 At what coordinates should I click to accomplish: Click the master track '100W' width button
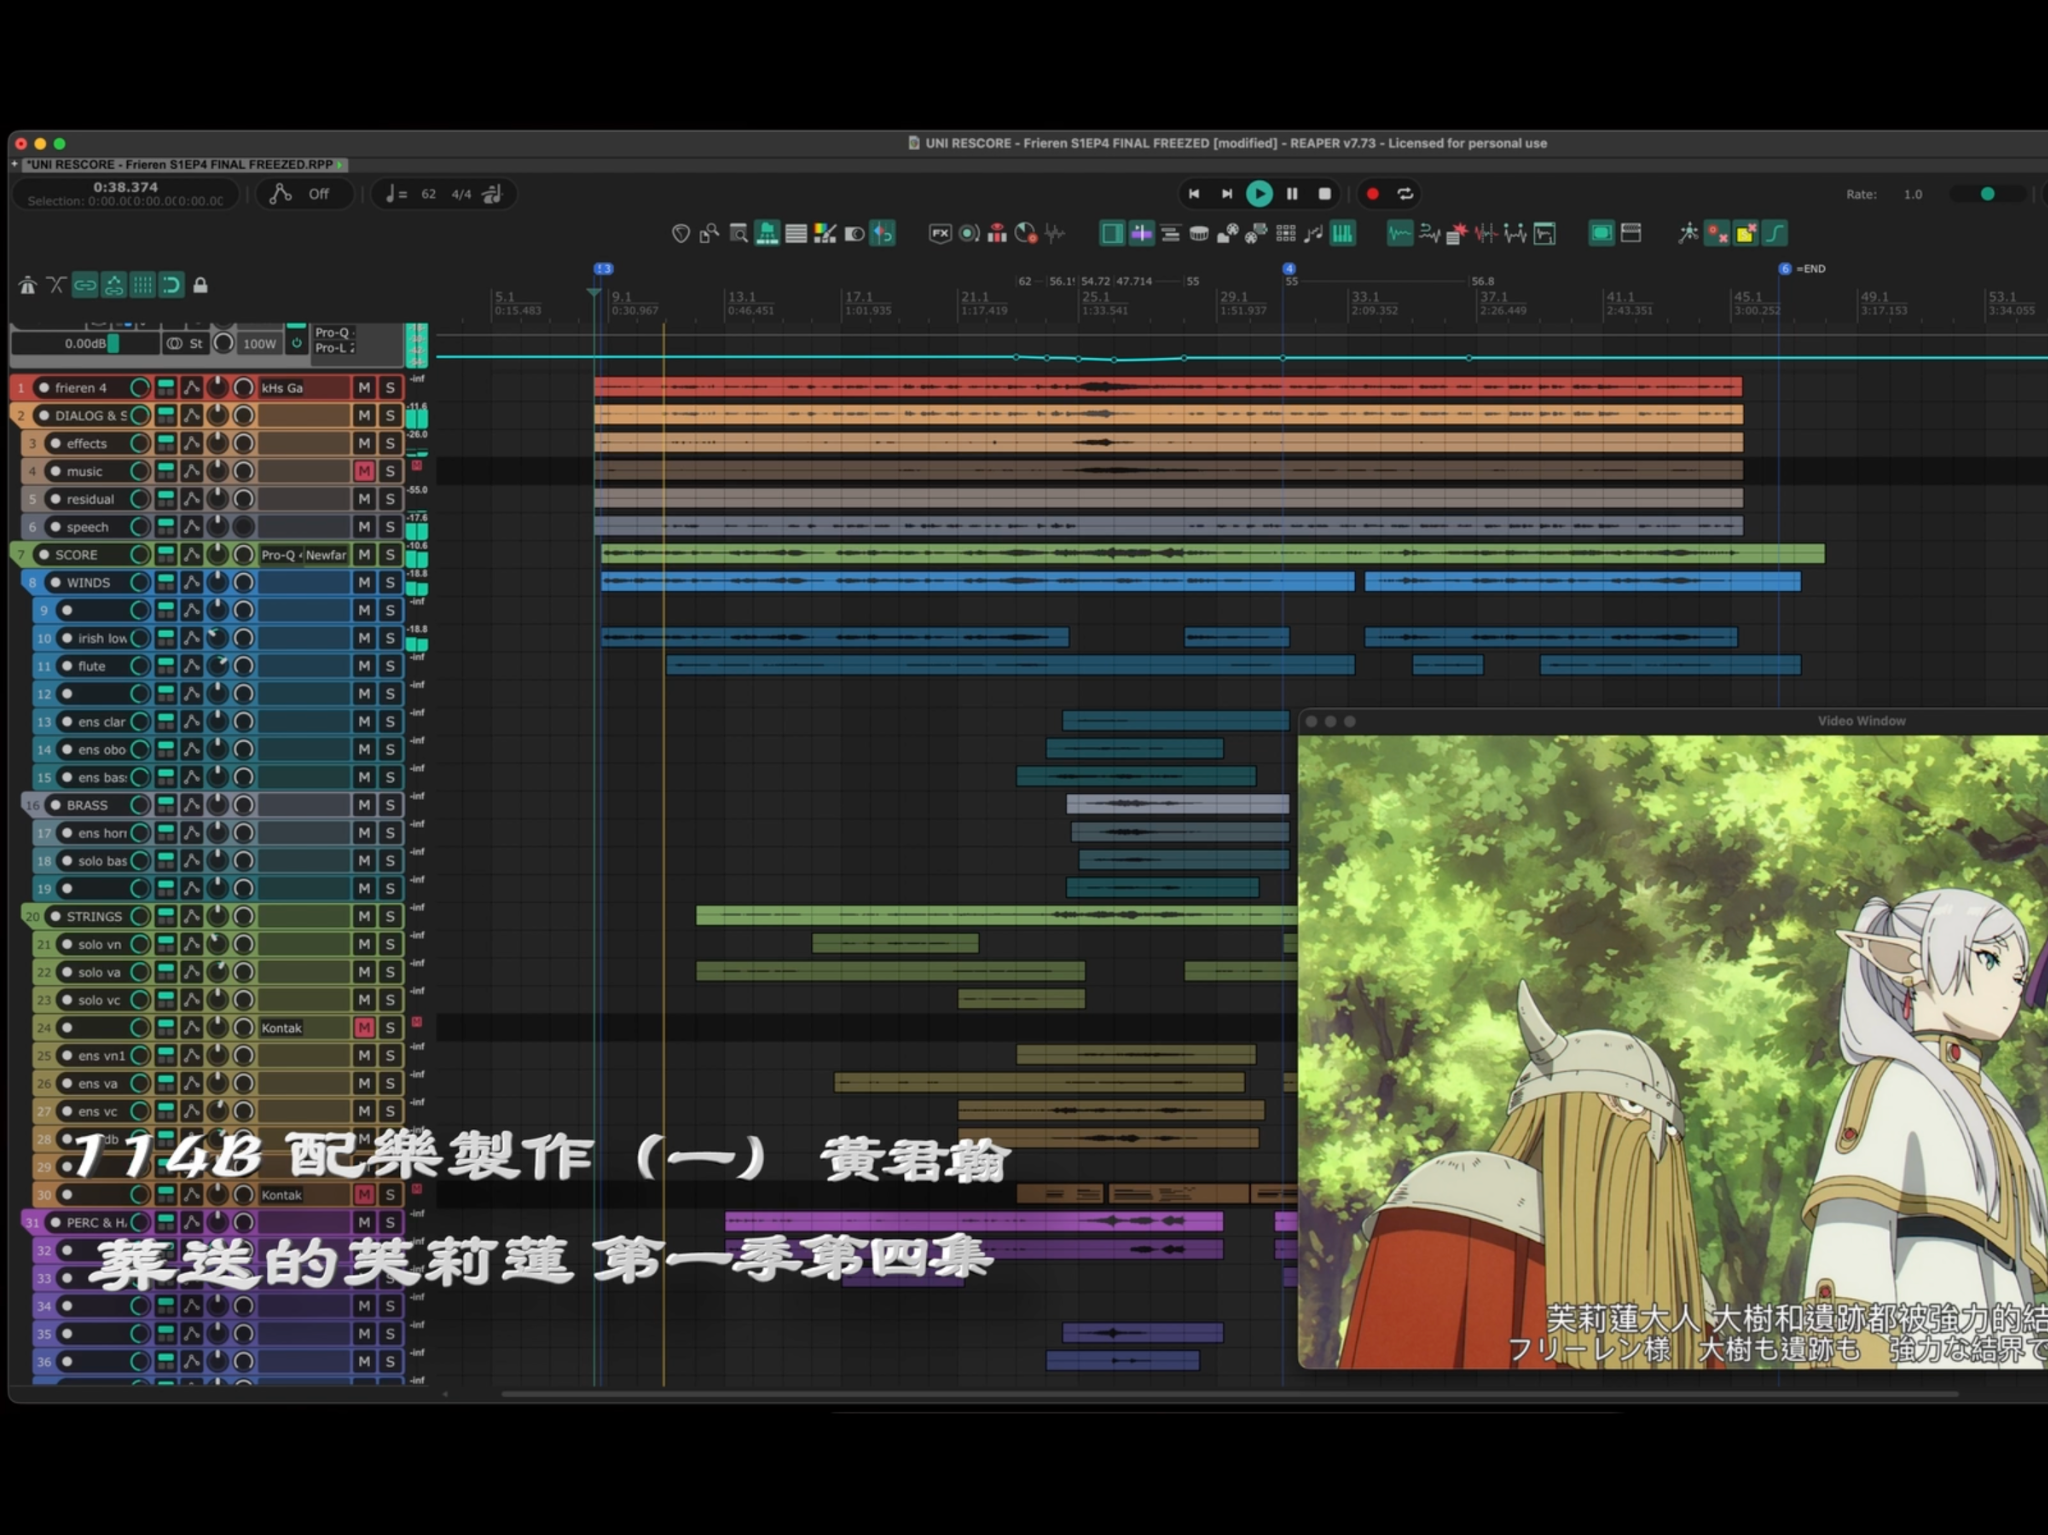click(x=259, y=344)
